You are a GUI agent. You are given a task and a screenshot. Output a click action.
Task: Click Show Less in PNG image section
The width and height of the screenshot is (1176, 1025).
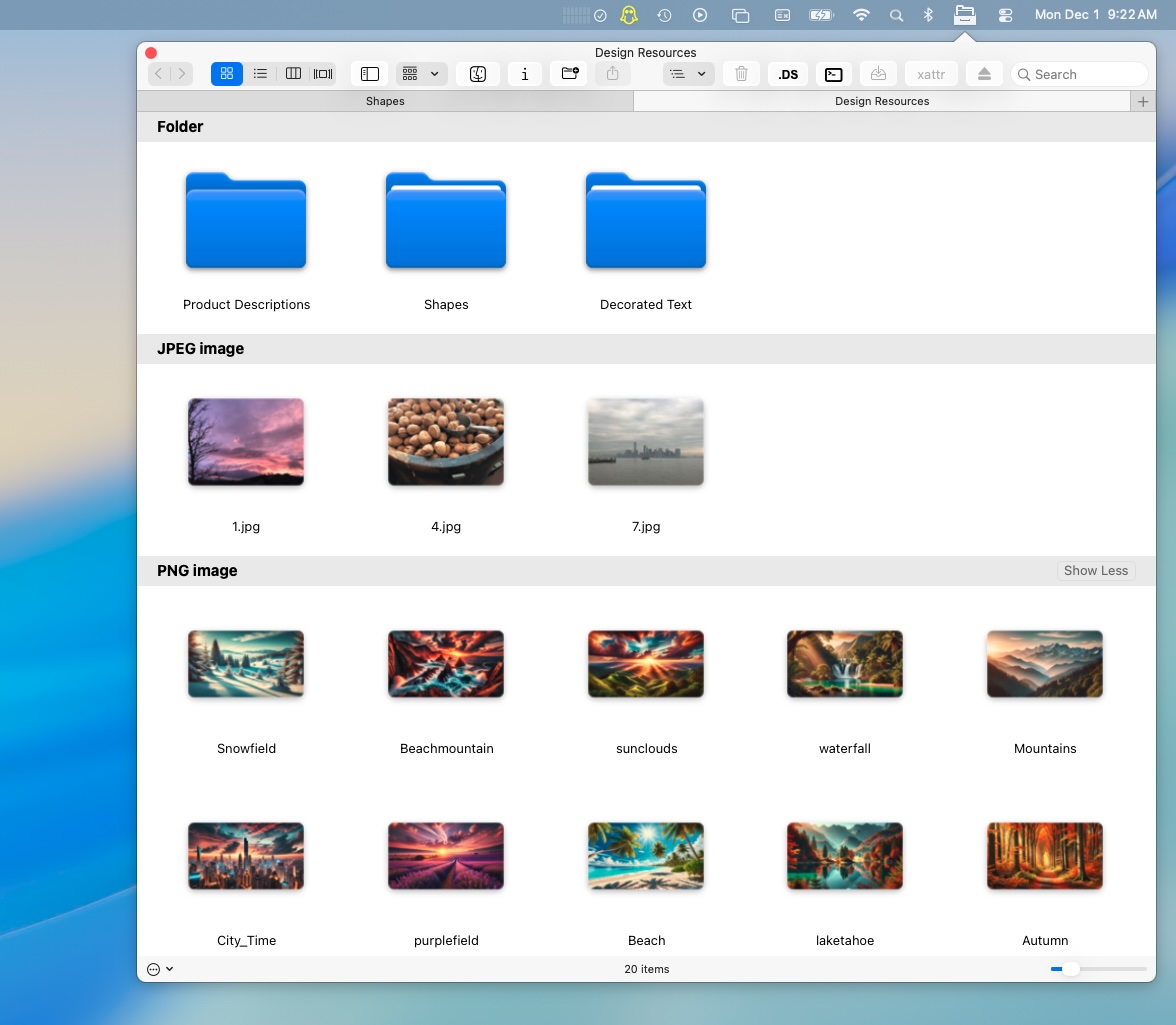point(1096,570)
